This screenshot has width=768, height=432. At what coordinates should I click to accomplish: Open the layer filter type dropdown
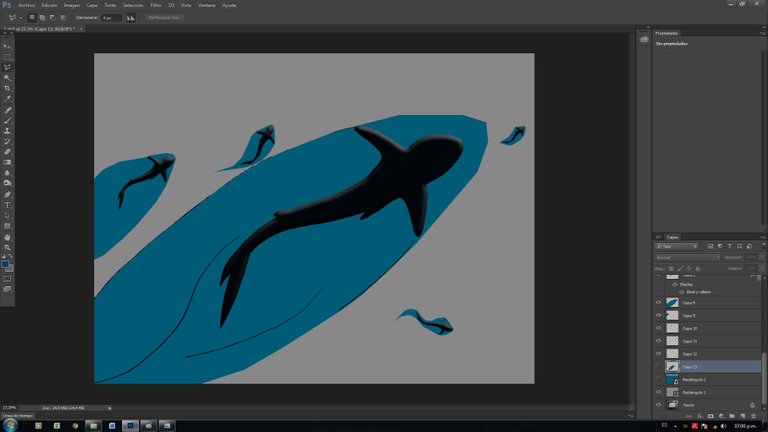[x=675, y=245]
